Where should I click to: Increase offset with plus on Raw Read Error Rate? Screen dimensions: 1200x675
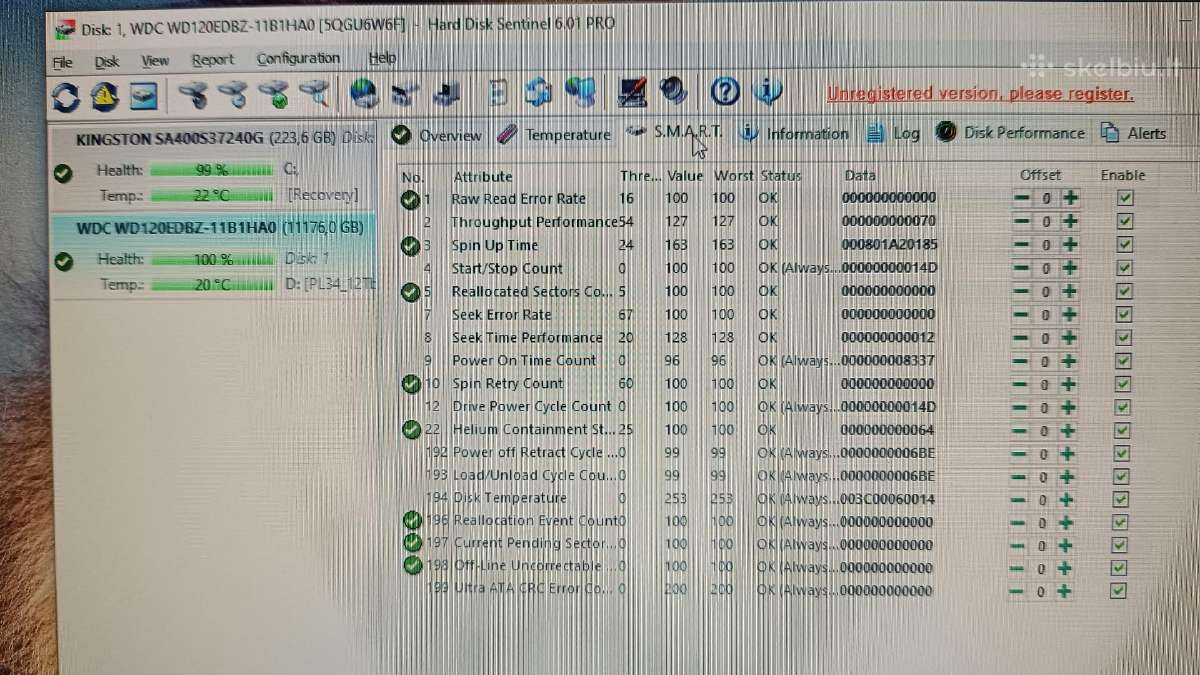(x=1070, y=198)
